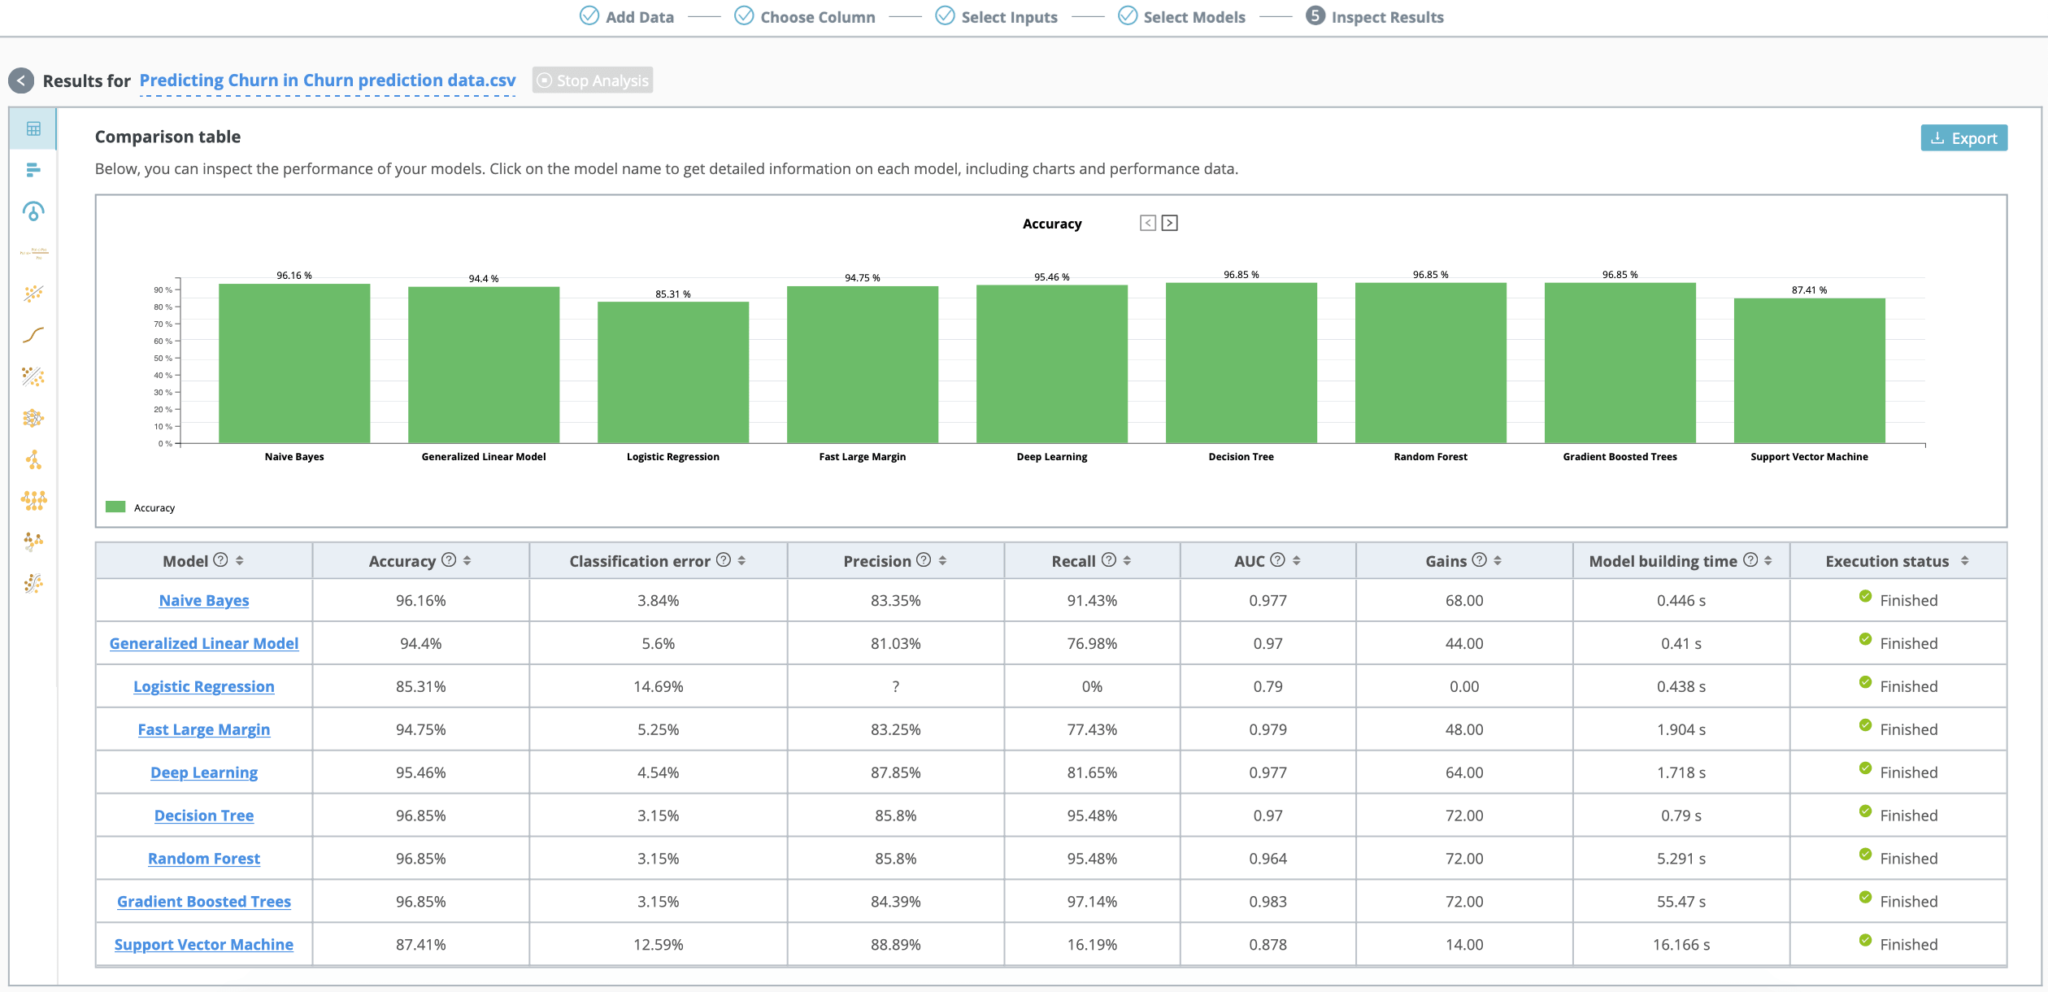
Task: Click the Accuracy legend swatch below the chart
Action: click(113, 507)
